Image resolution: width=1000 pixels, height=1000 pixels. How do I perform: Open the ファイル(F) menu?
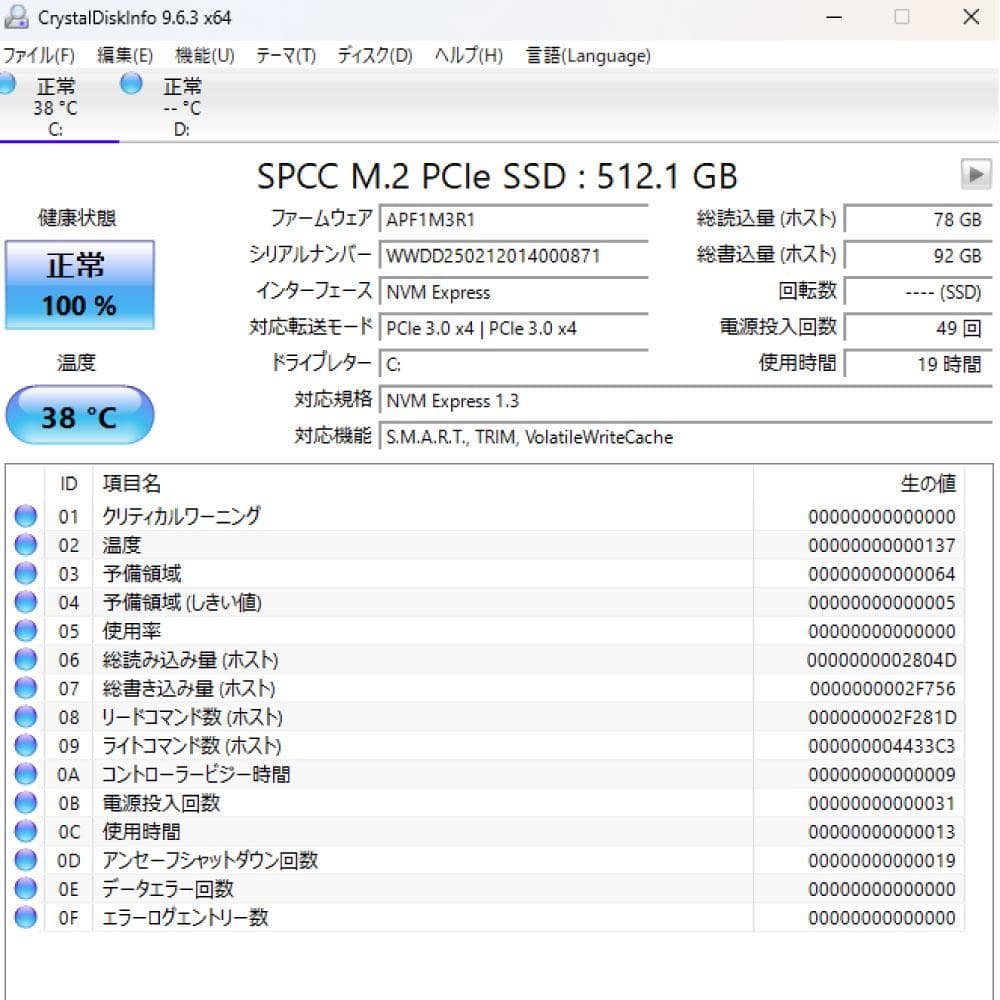click(39, 55)
